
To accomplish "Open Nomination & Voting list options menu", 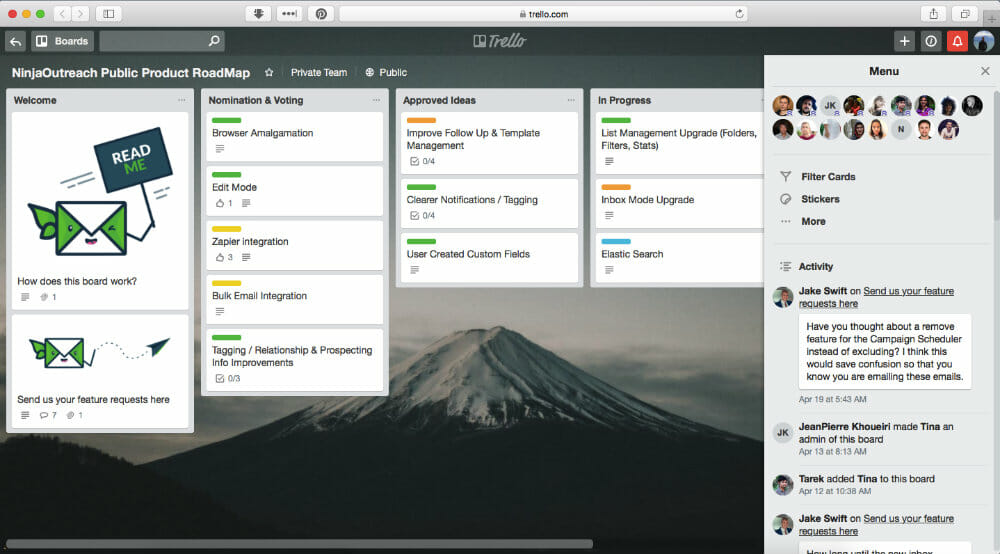I will (376, 100).
